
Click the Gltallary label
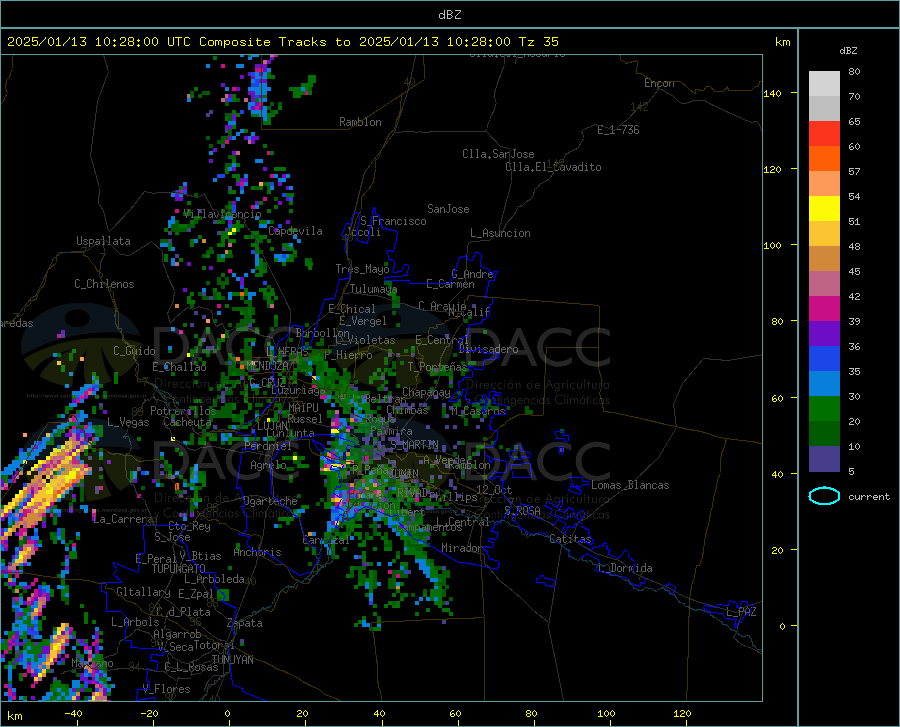[x=143, y=592]
